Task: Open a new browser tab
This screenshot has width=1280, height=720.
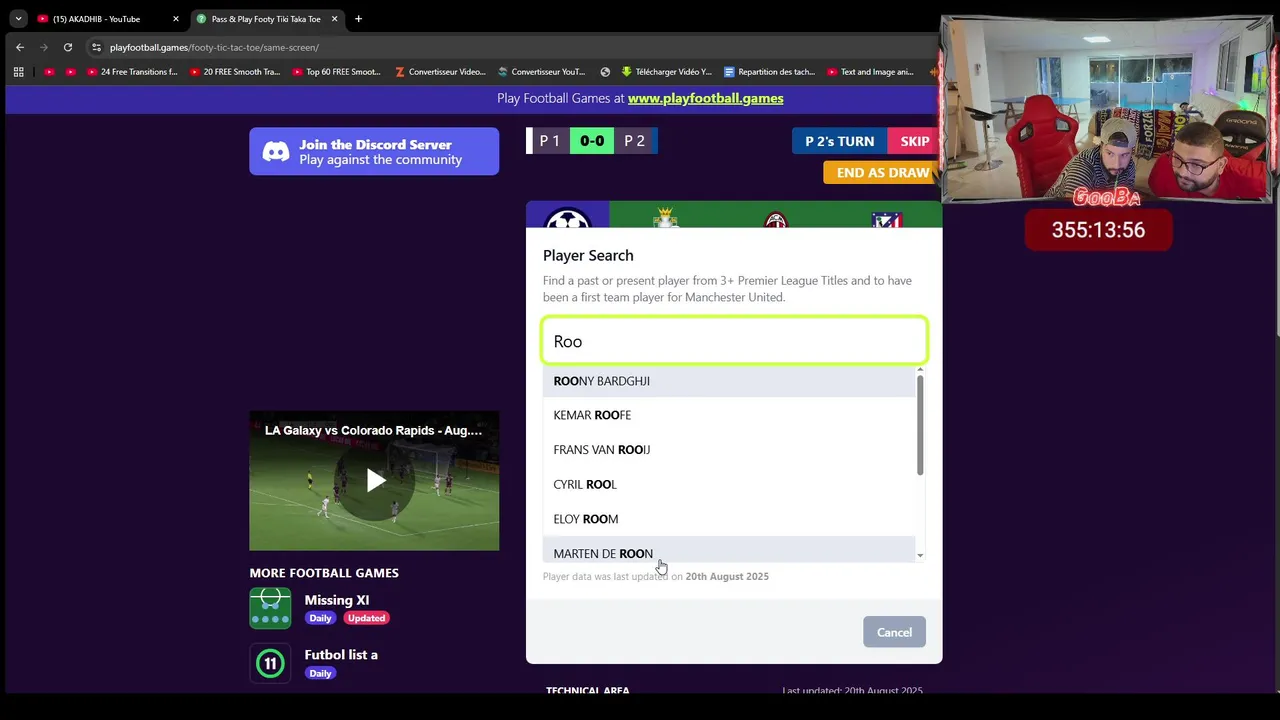Action: [358, 19]
